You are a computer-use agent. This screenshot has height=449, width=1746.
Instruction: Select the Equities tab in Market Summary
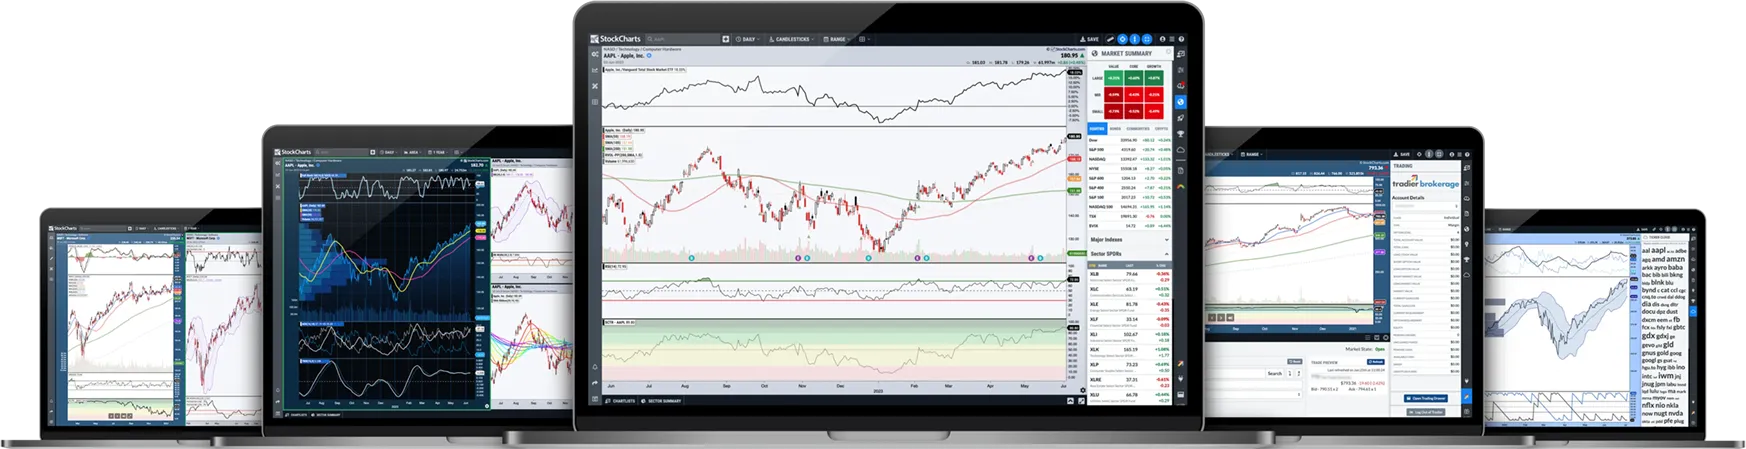(x=1097, y=129)
